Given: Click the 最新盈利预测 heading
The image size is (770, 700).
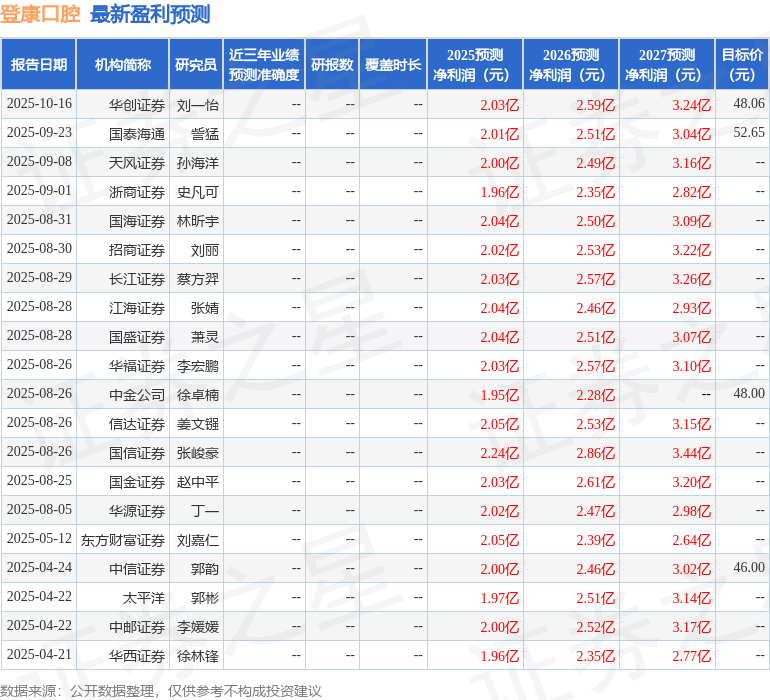Looking at the screenshot, I should coord(150,14).
